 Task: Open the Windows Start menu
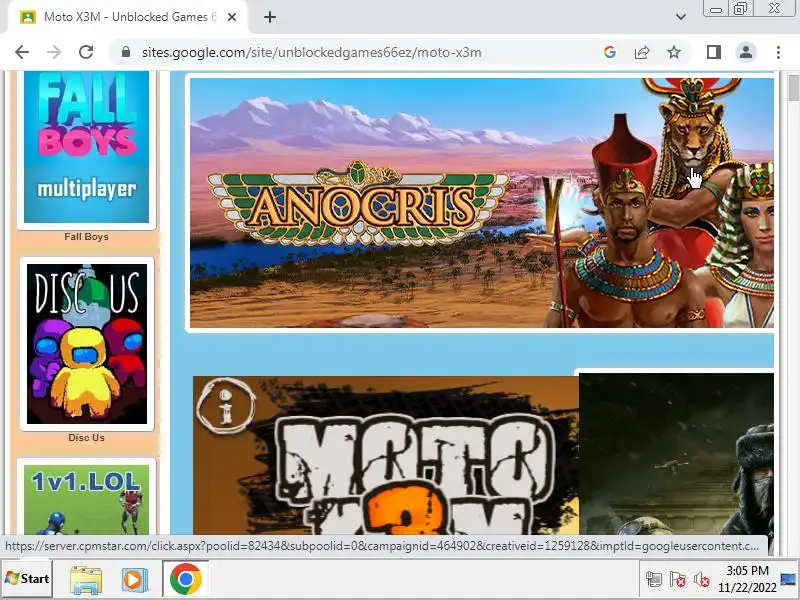click(x=27, y=579)
